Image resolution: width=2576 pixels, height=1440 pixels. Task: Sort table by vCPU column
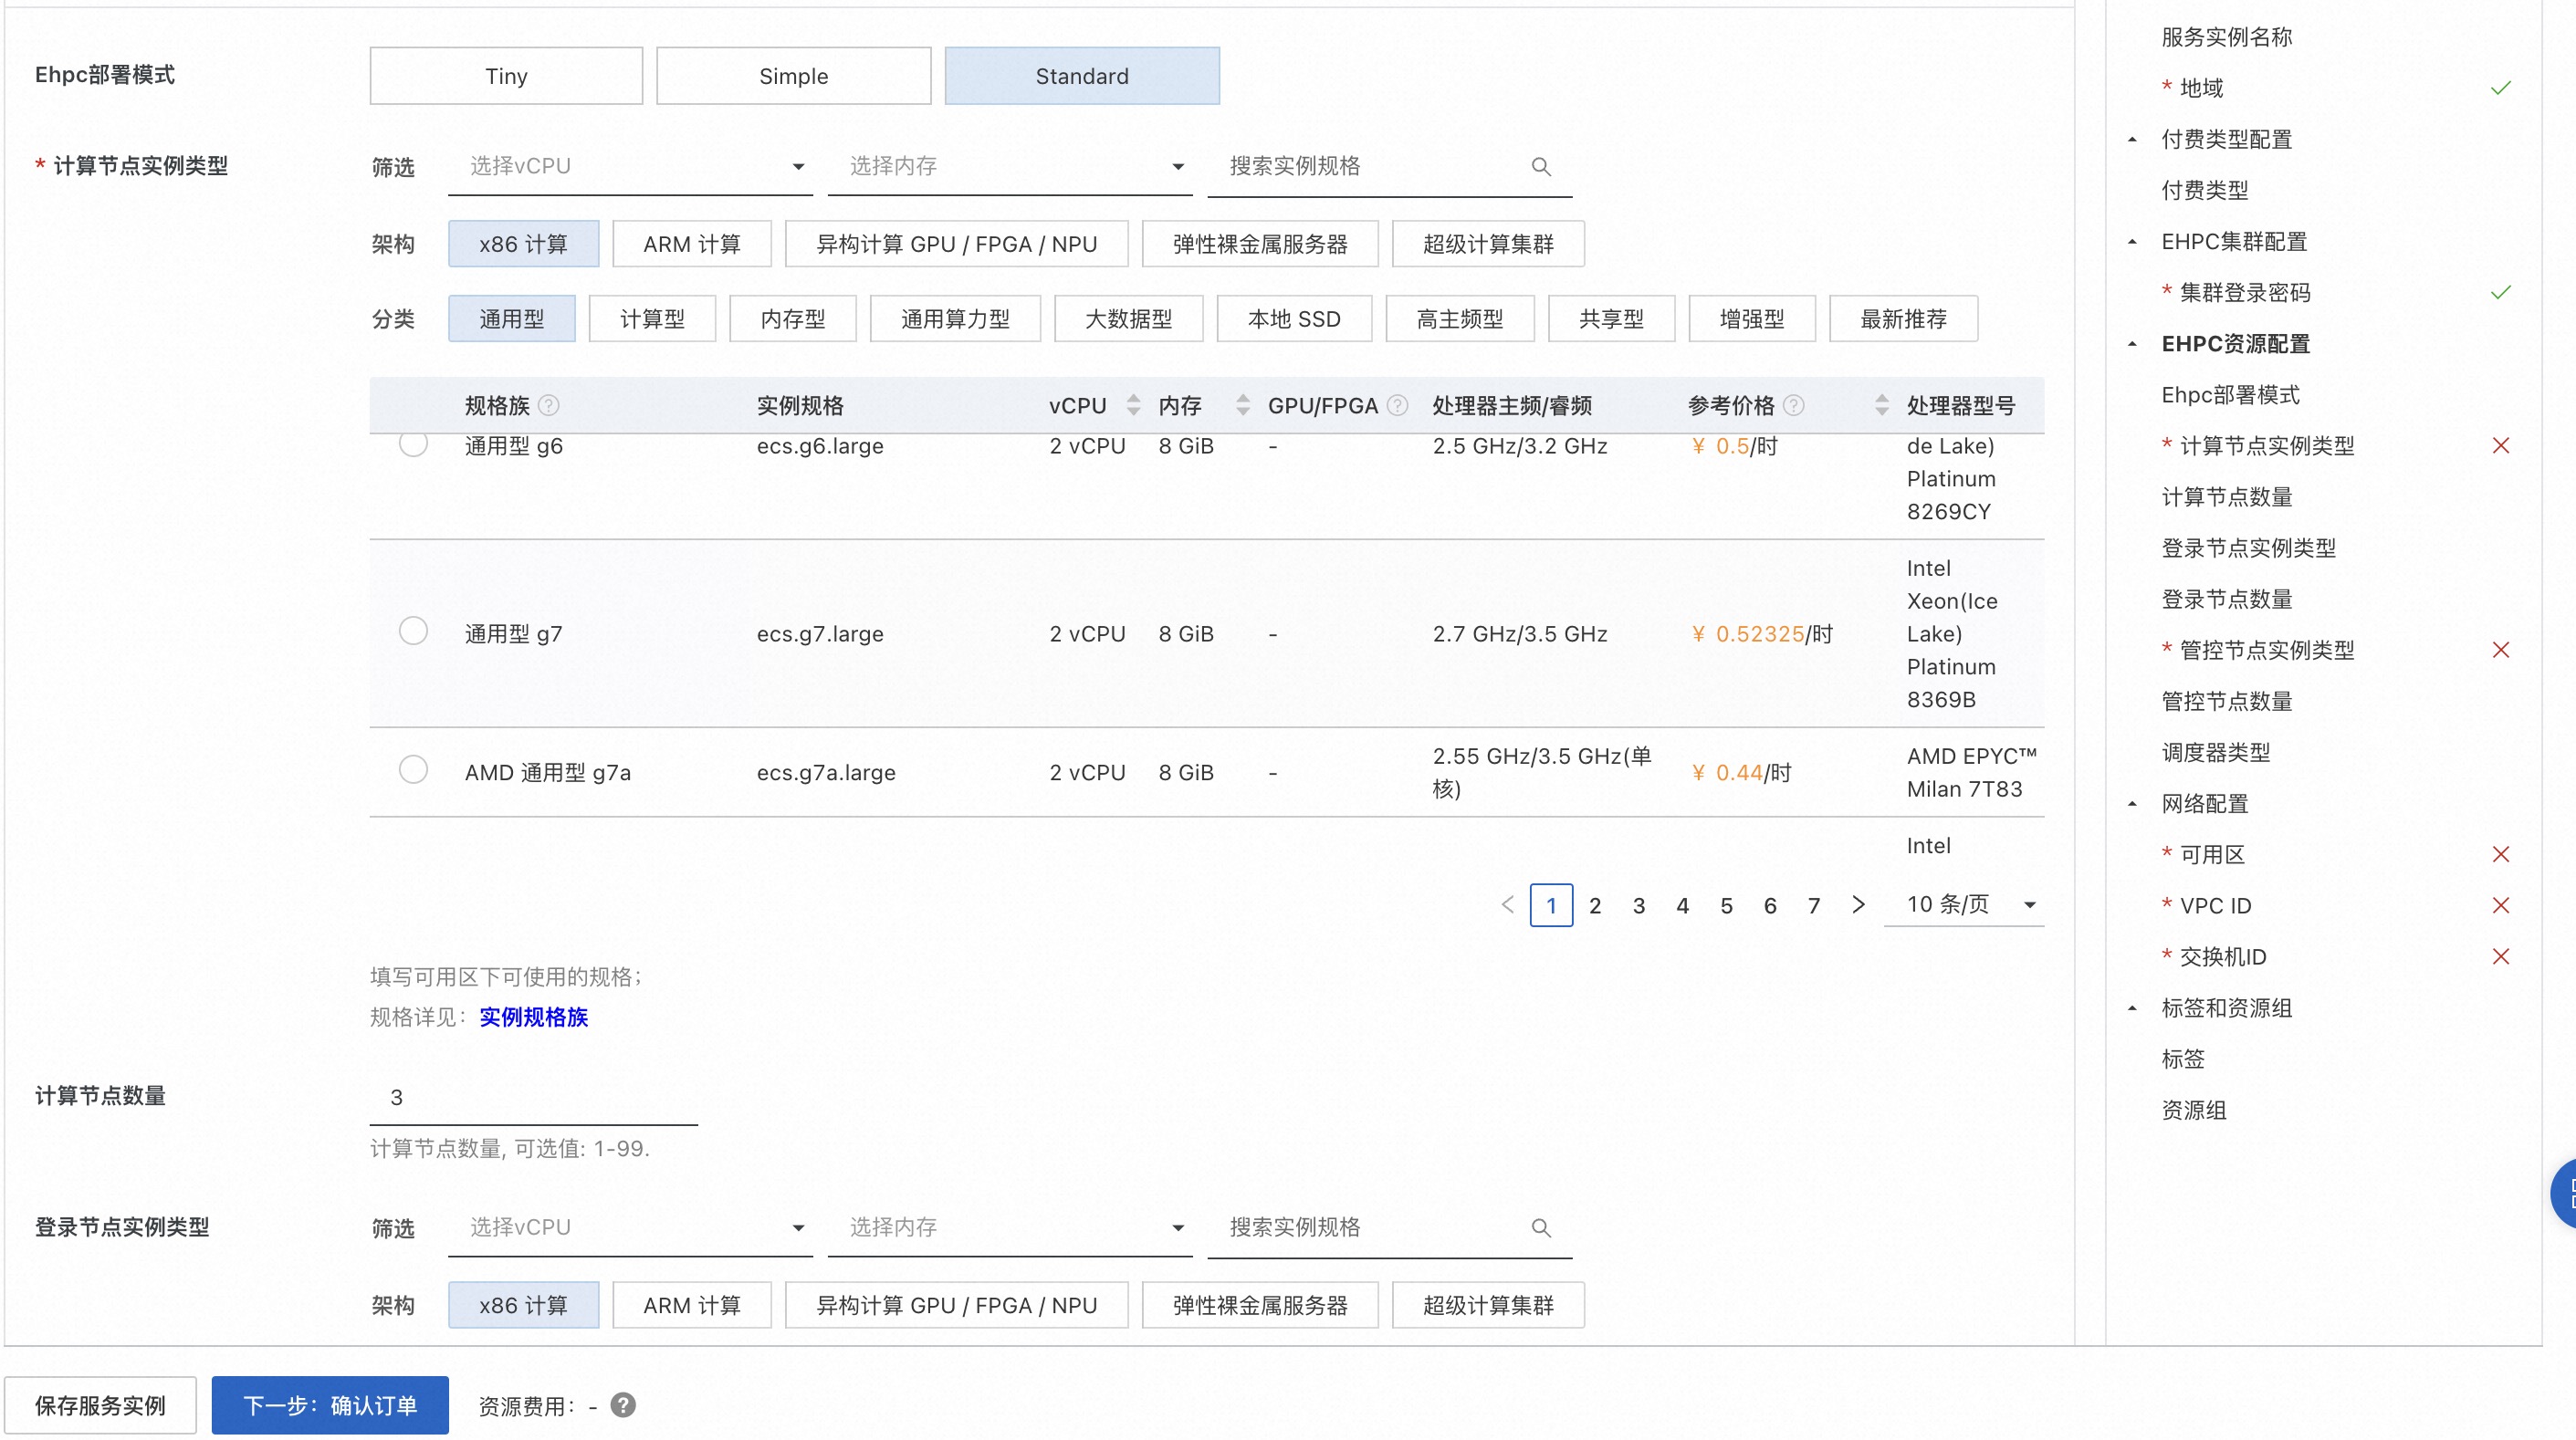tap(1133, 405)
